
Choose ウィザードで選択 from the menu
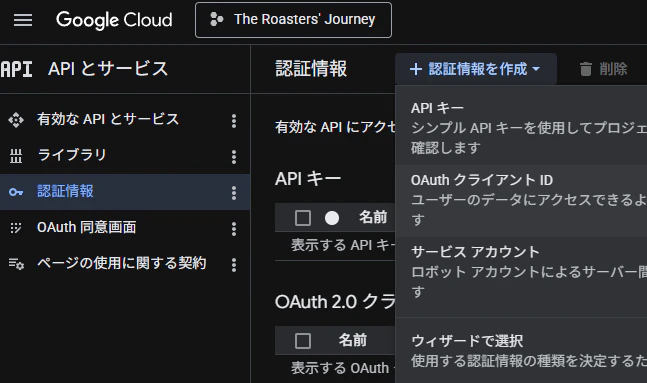pos(521,351)
